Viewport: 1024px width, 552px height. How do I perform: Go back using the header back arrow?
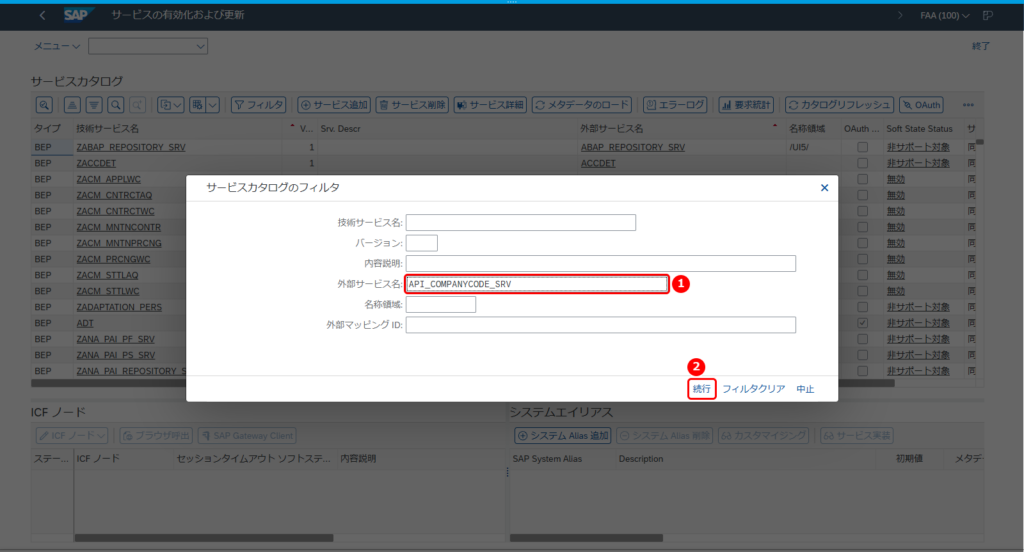(x=42, y=15)
